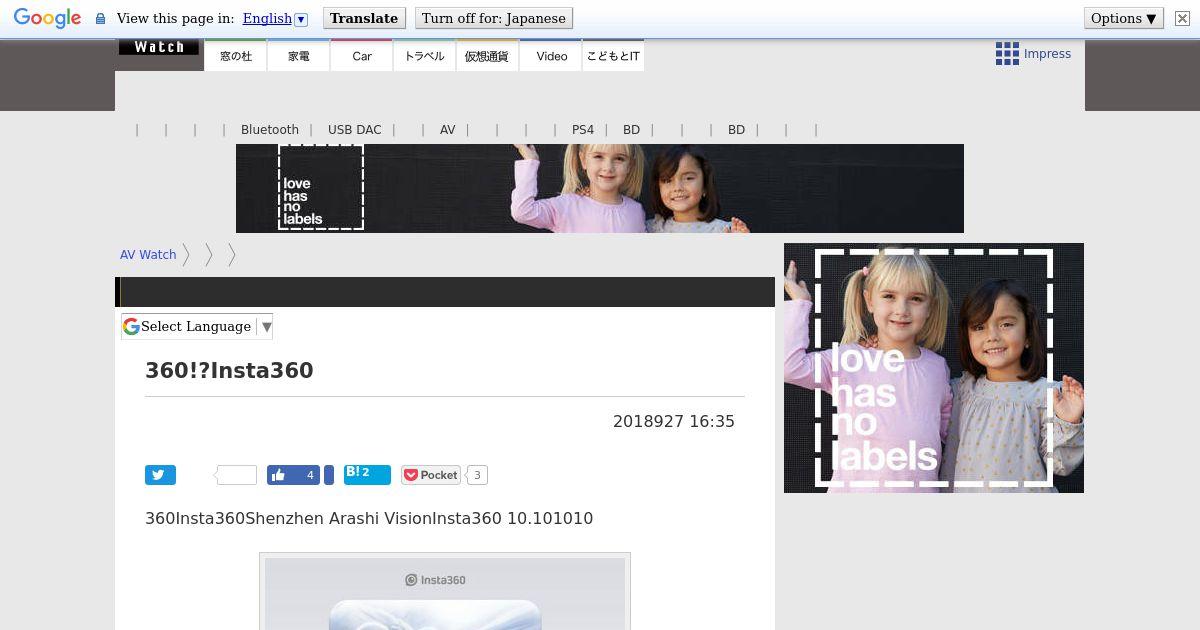Open the 仮想通貨 tab
The height and width of the screenshot is (630, 1200).
[x=487, y=56]
